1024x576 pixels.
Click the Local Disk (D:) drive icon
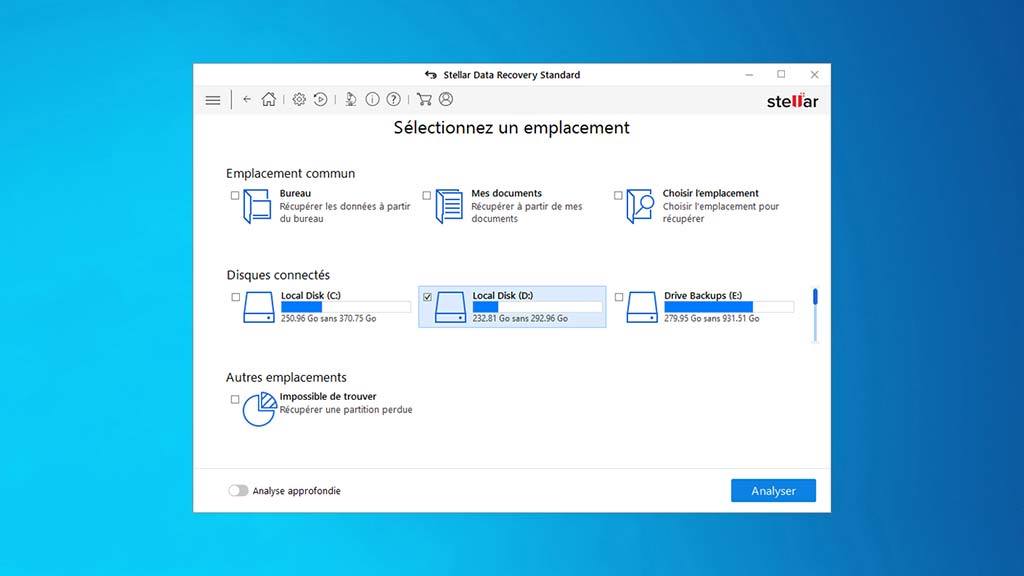click(x=451, y=307)
